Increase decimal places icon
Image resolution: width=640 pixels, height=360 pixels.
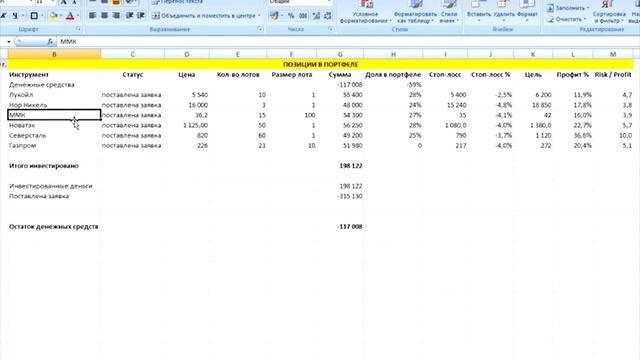point(316,16)
